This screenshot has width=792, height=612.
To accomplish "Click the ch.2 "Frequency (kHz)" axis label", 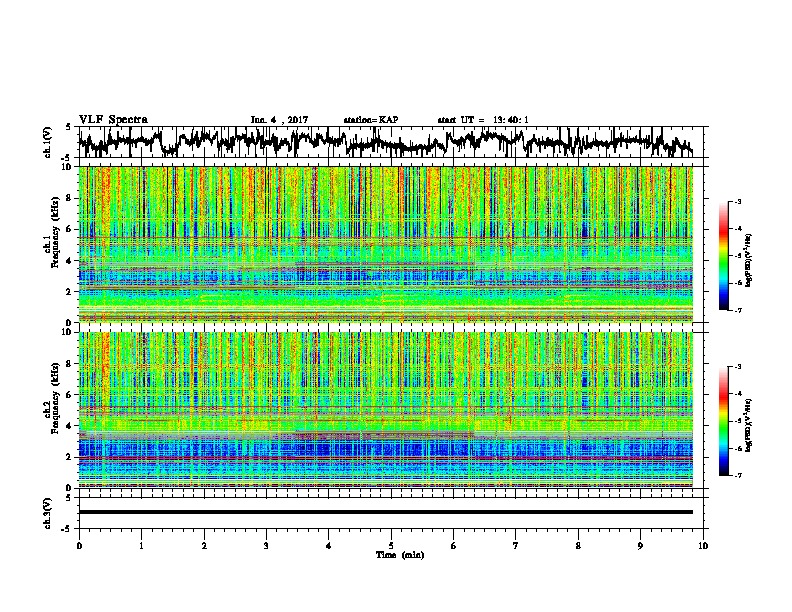I will 55,398.
